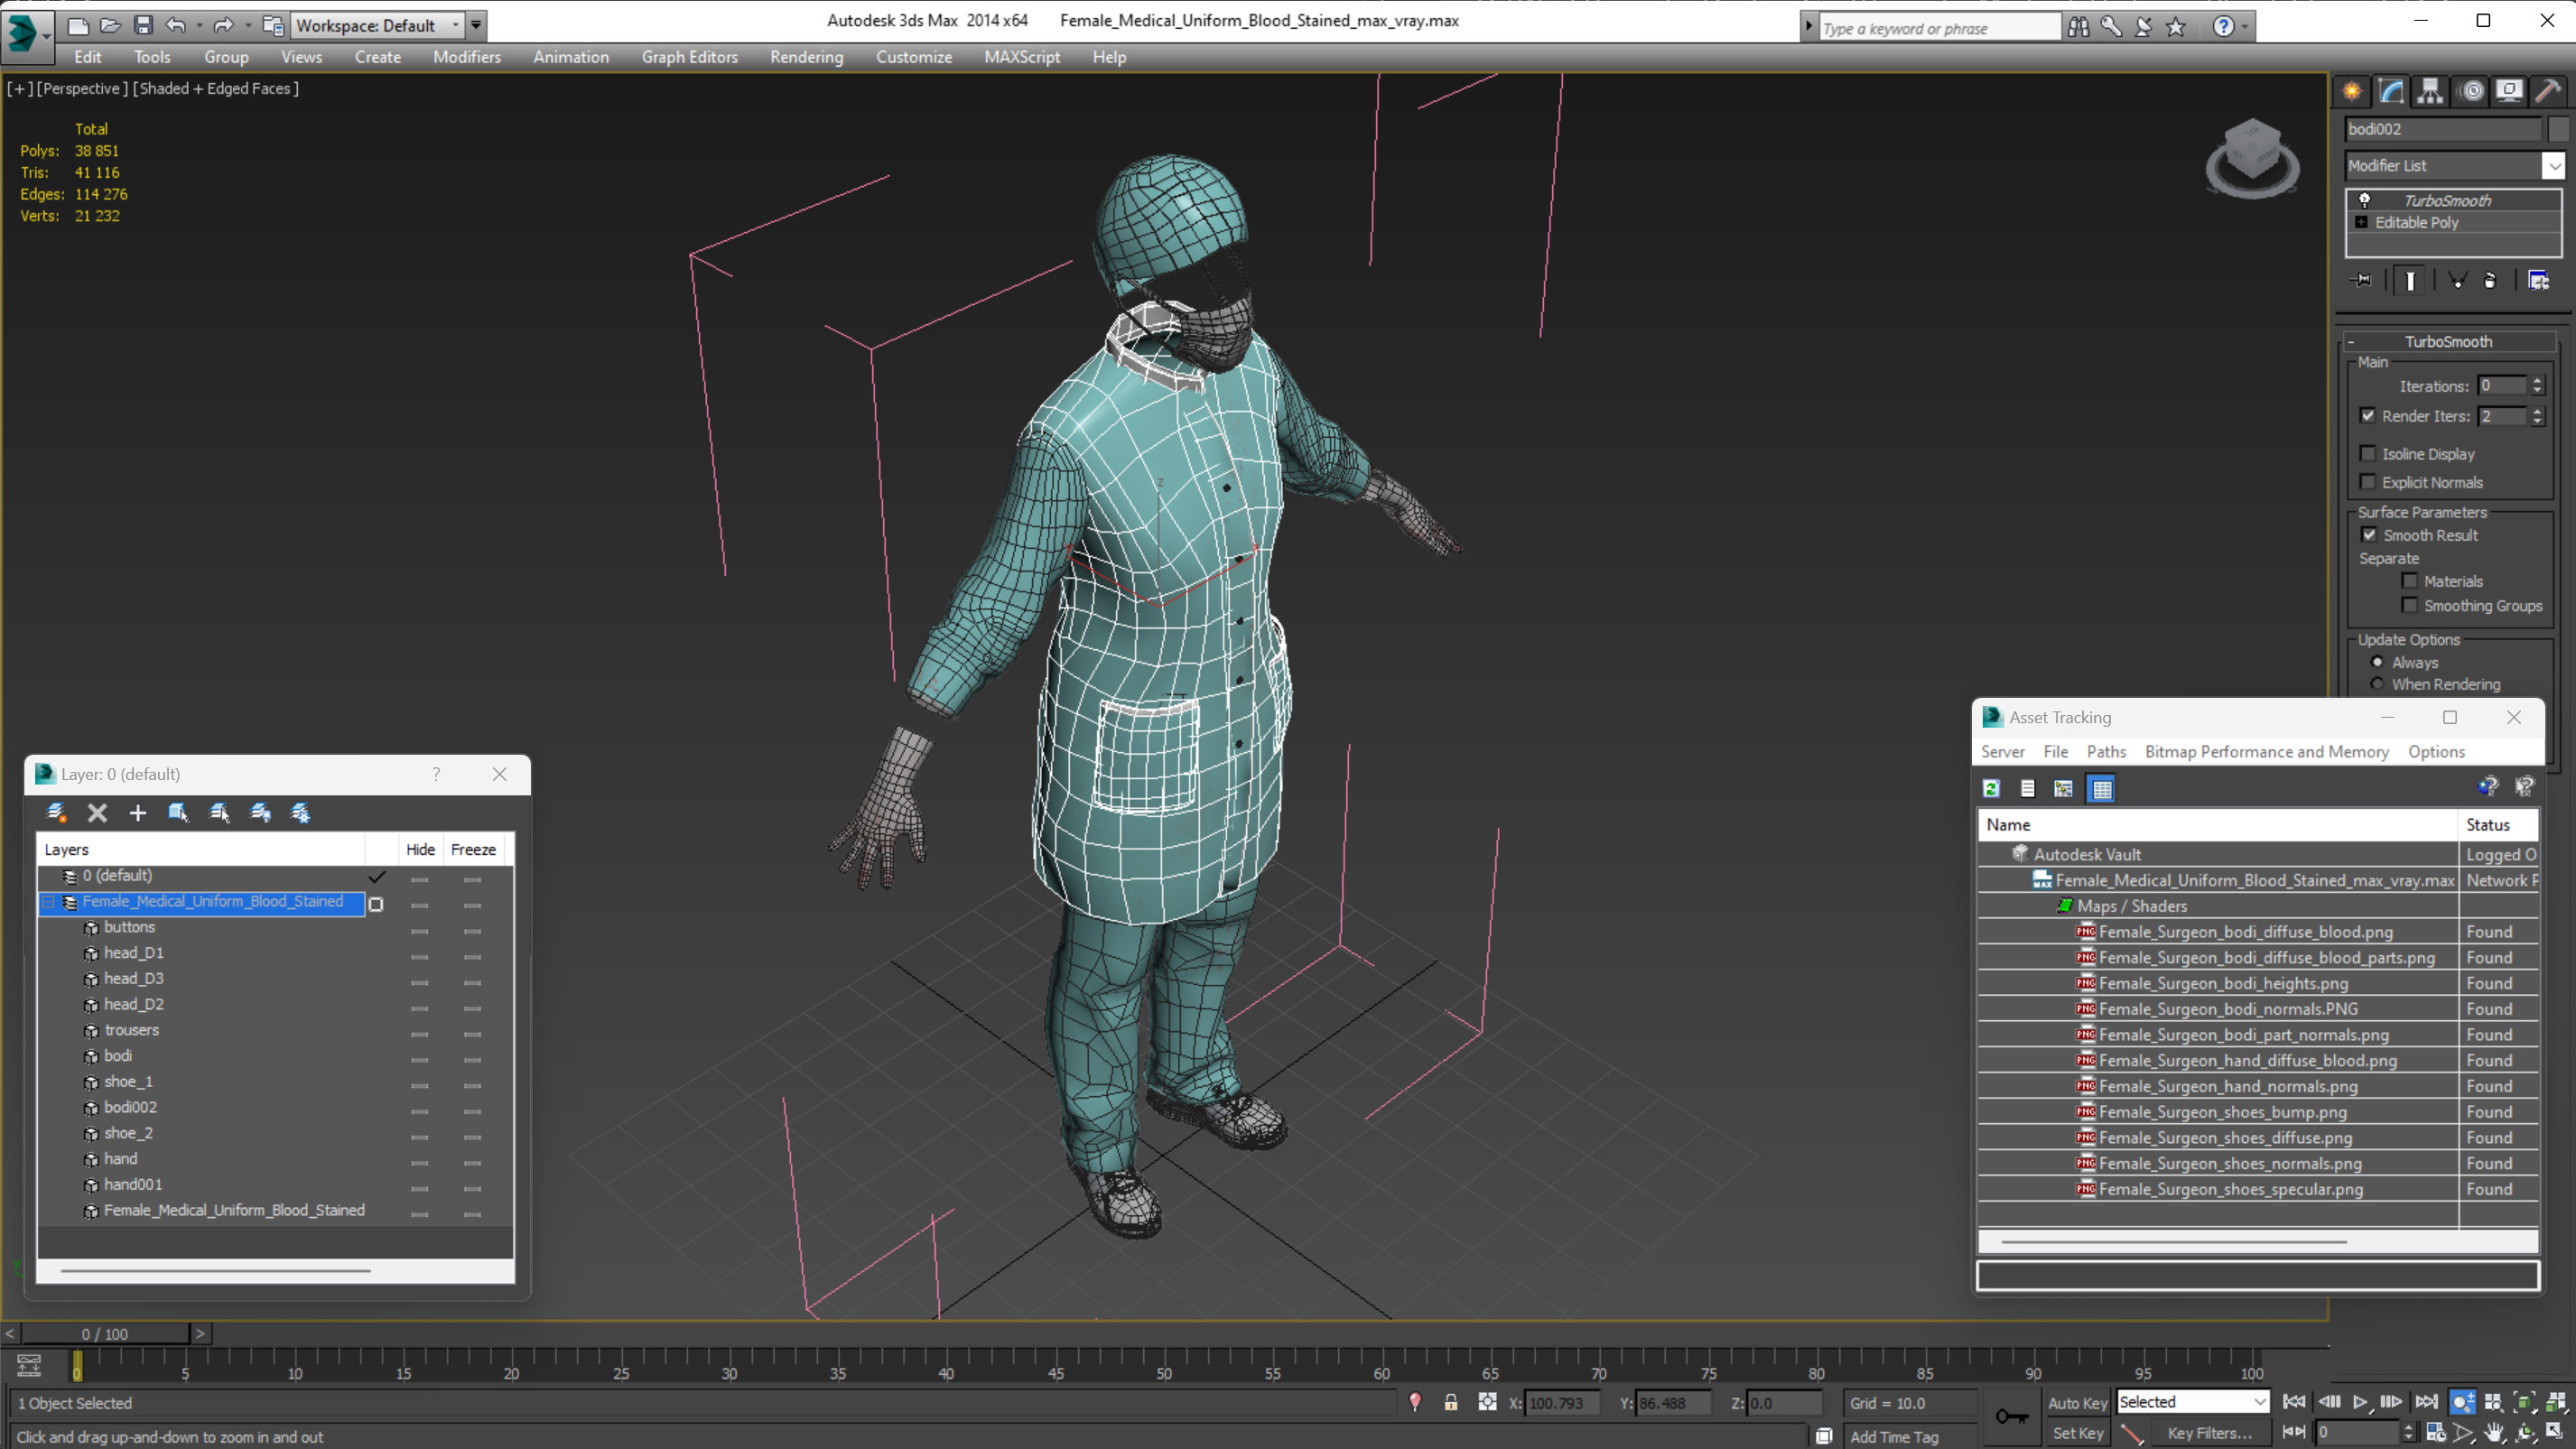The width and height of the screenshot is (2576, 1449).
Task: Enable Isoline Display checkbox
Action: point(2368,454)
